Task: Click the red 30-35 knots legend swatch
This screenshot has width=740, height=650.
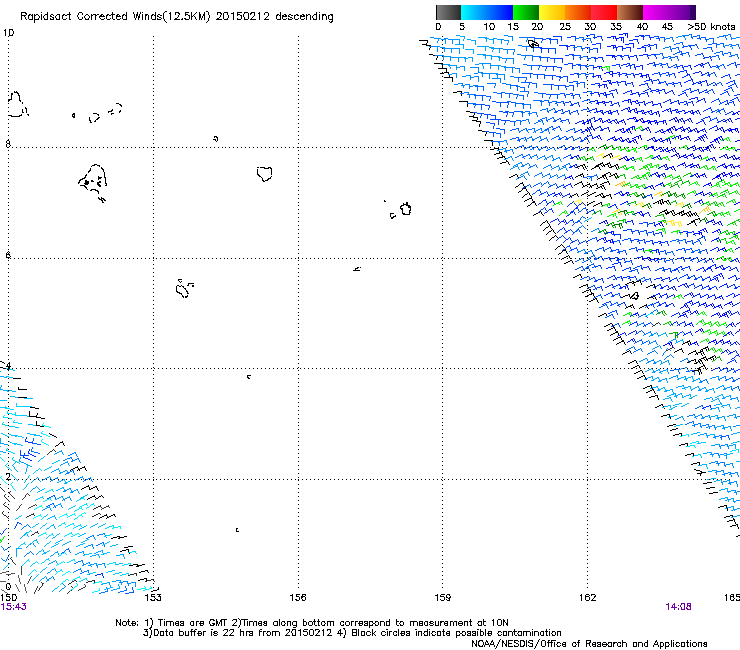Action: coord(604,12)
